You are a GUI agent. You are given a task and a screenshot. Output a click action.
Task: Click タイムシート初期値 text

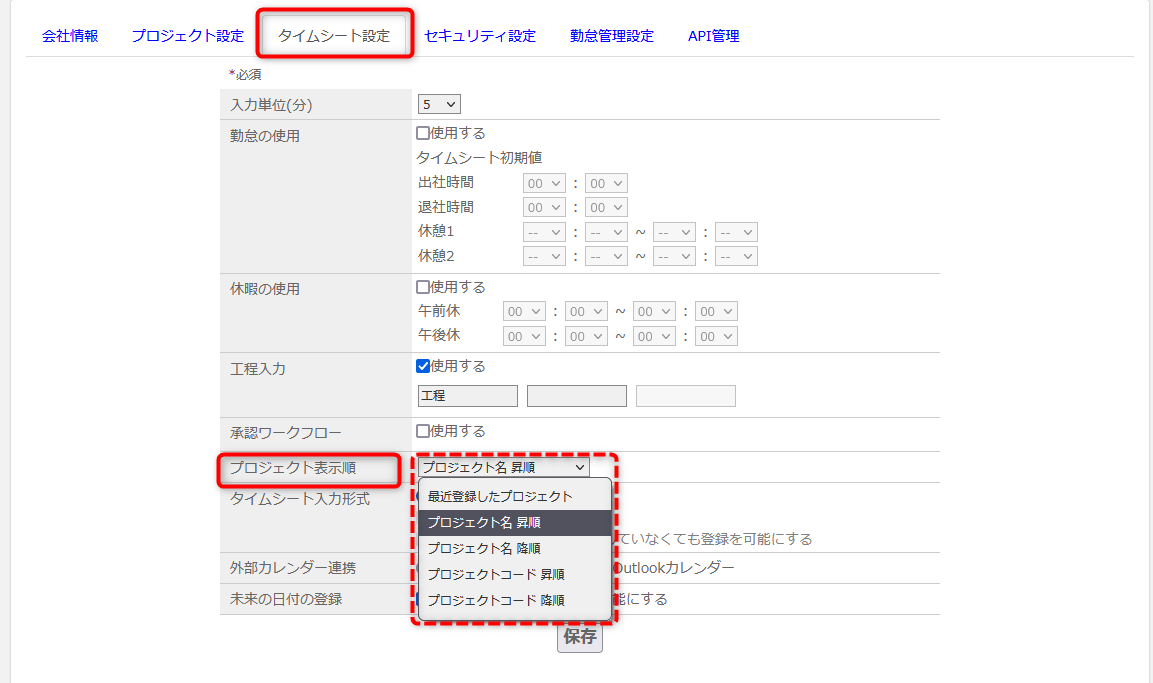[x=479, y=157]
